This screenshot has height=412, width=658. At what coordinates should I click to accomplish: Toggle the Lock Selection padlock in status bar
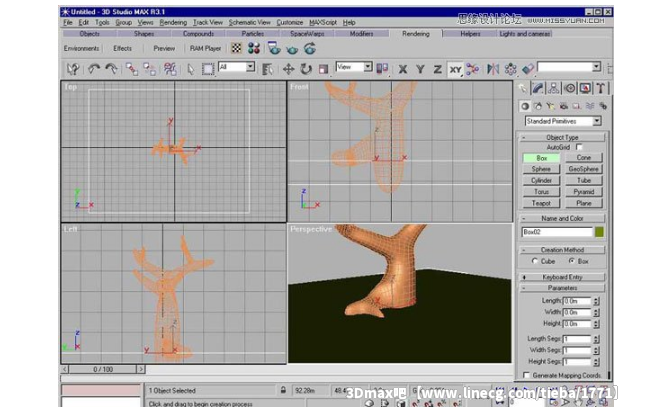(x=283, y=390)
